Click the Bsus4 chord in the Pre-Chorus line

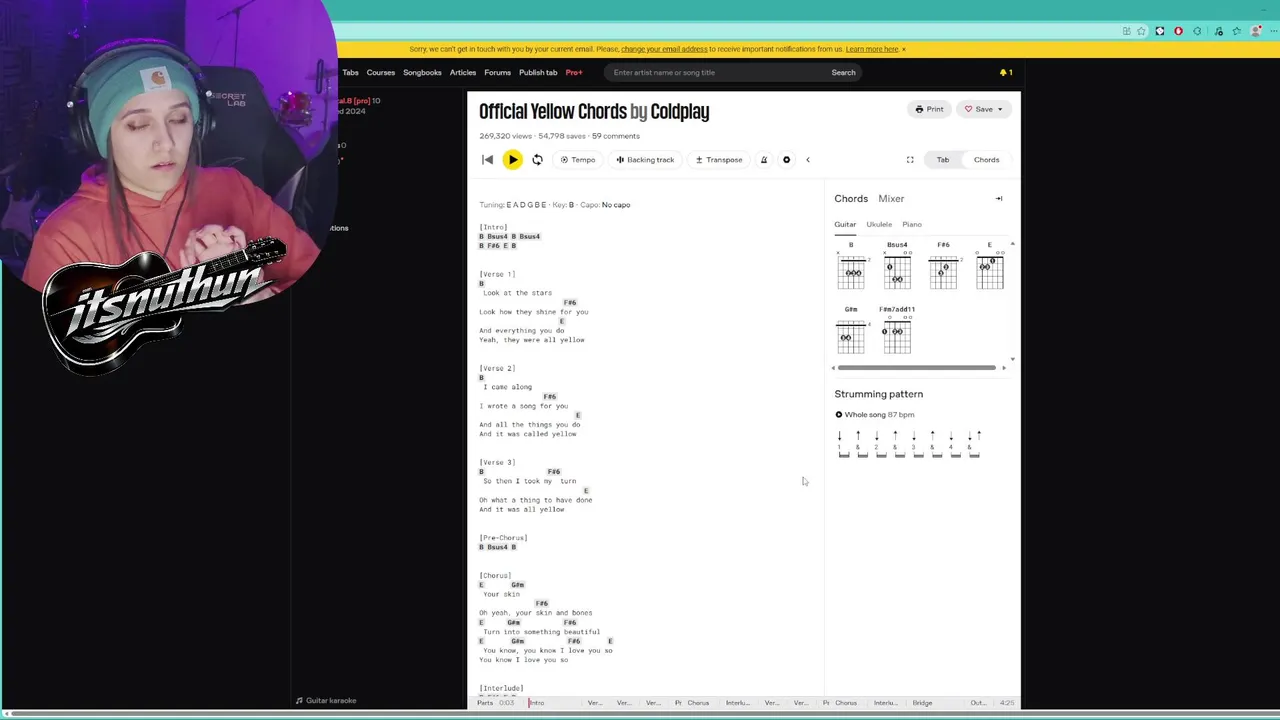[497, 547]
